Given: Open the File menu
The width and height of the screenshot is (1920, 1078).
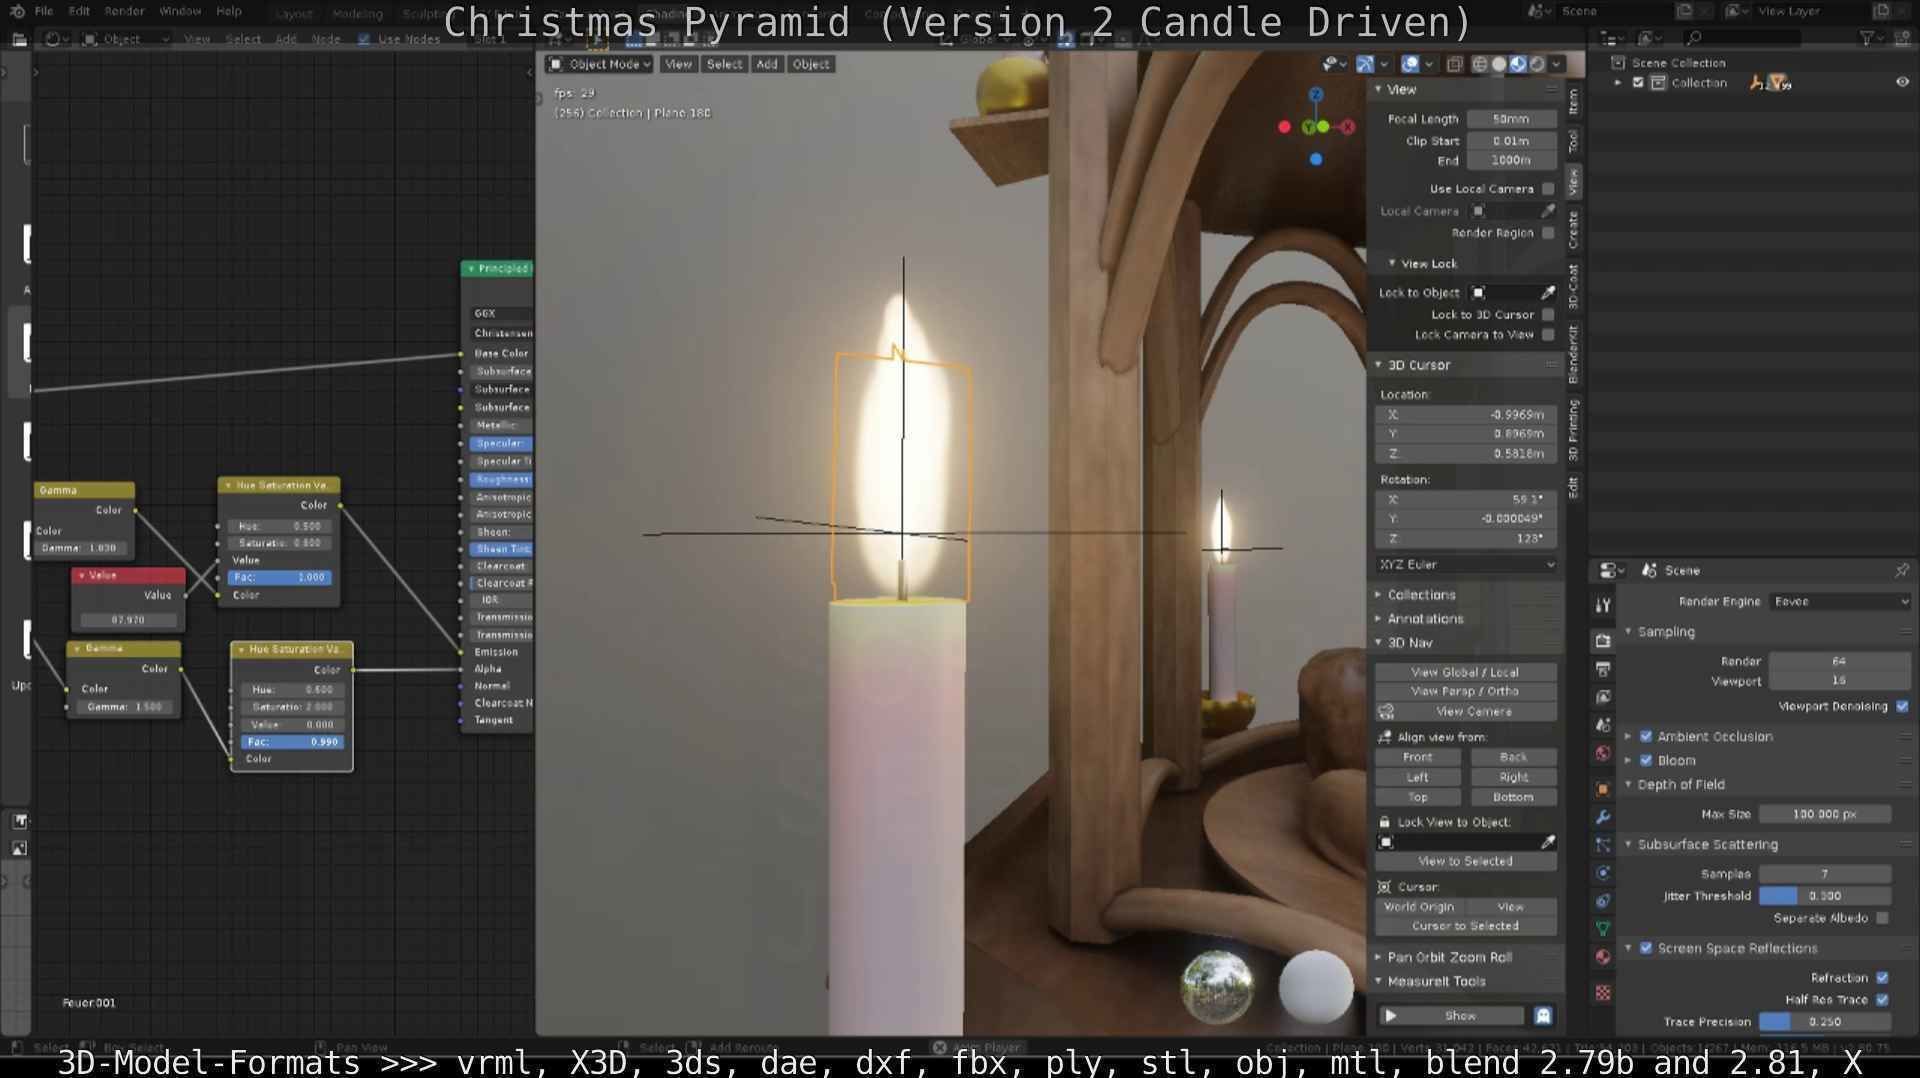Looking at the screenshot, I should point(44,11).
